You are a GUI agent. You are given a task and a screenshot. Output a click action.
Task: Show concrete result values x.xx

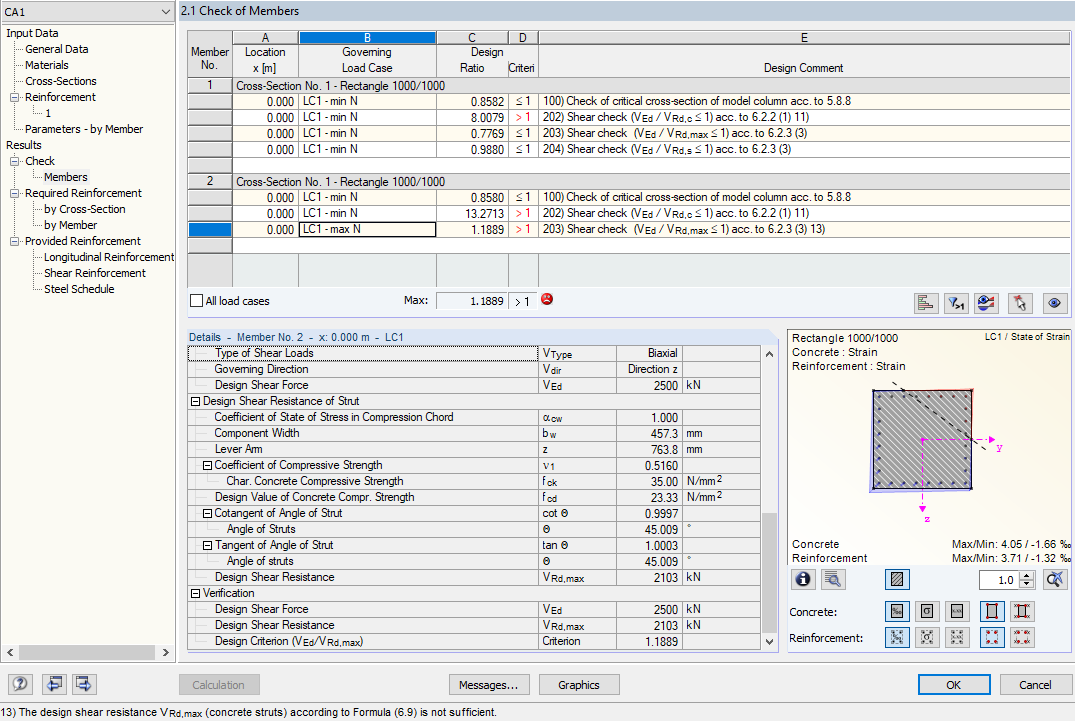(957, 611)
